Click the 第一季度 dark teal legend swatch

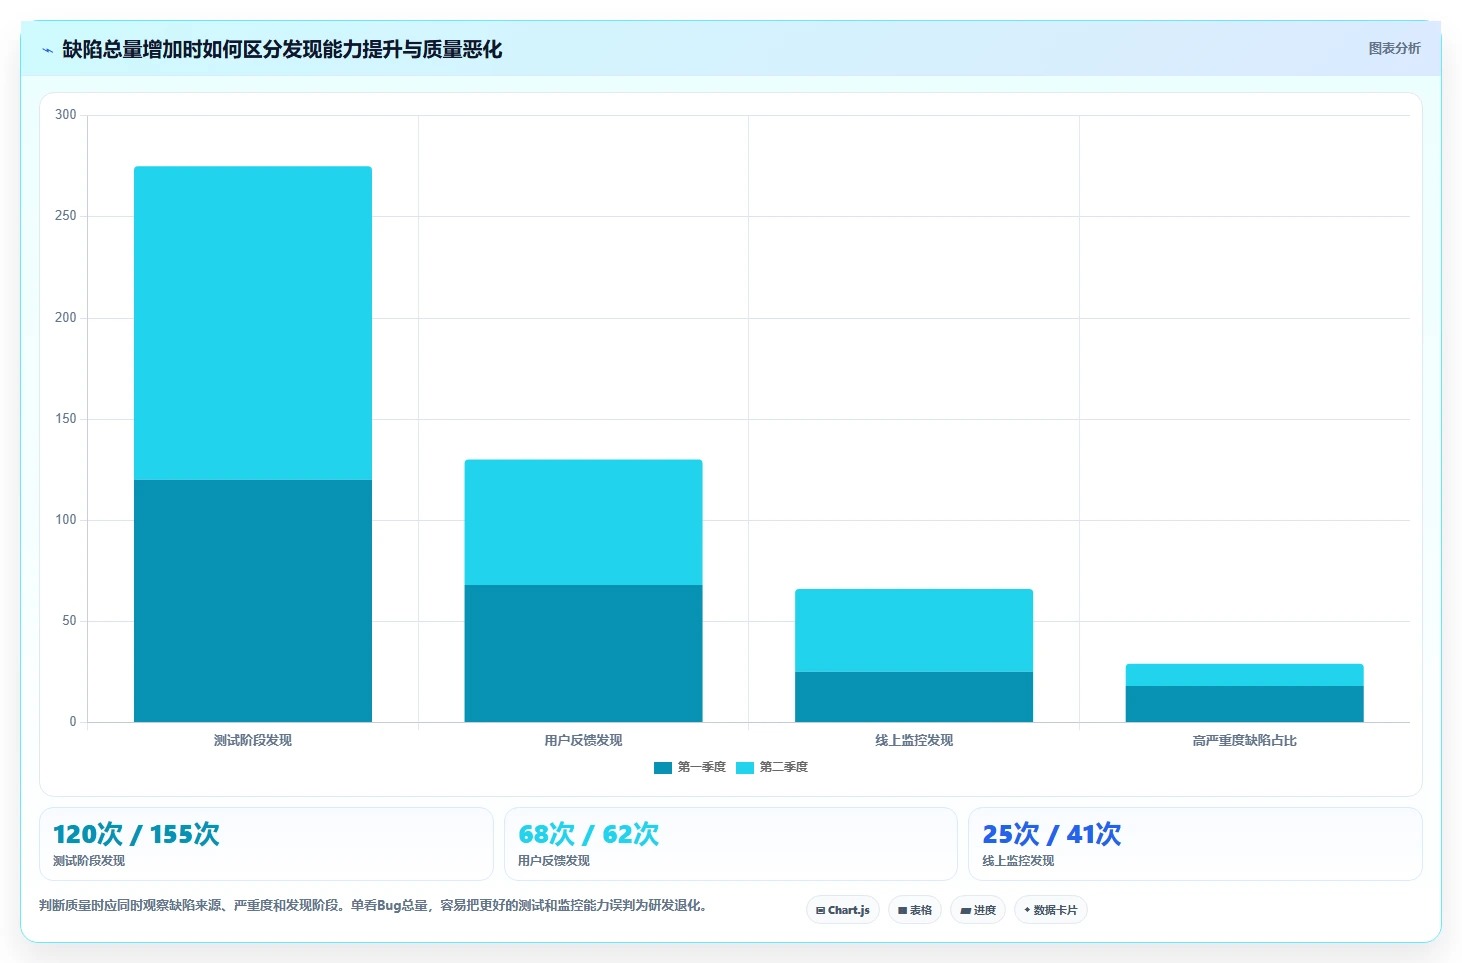(663, 768)
